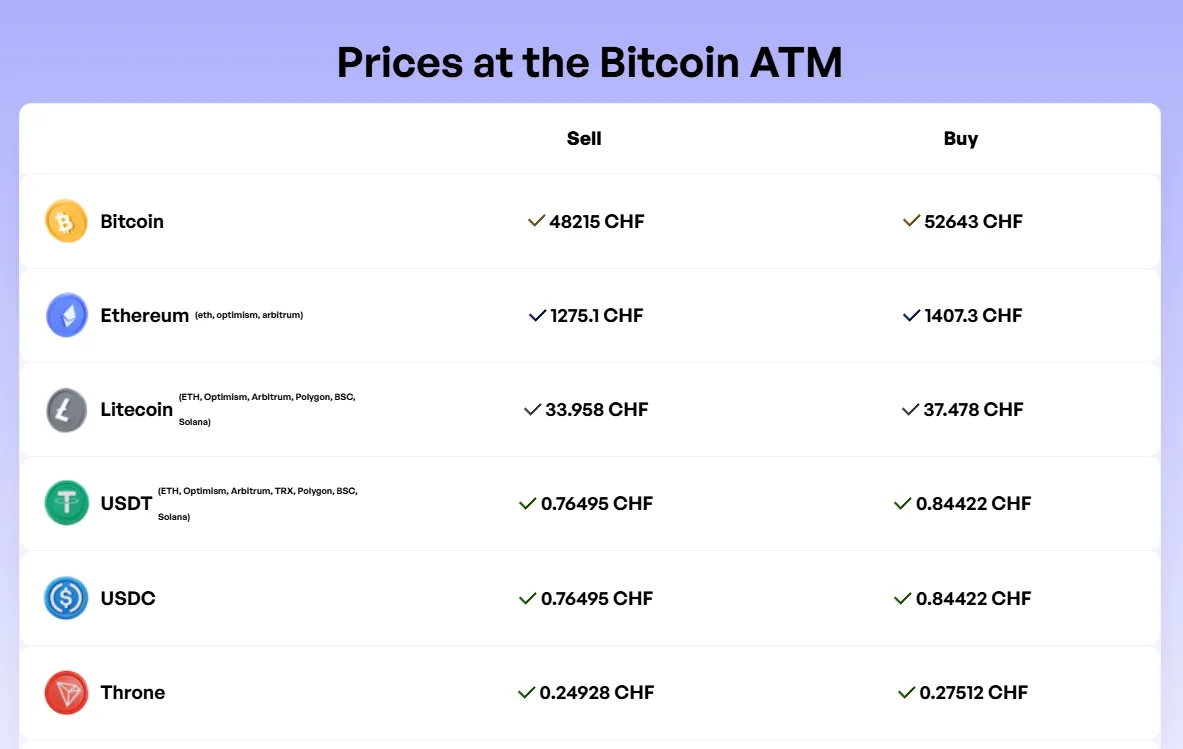Select the Buy column header

coord(960,139)
